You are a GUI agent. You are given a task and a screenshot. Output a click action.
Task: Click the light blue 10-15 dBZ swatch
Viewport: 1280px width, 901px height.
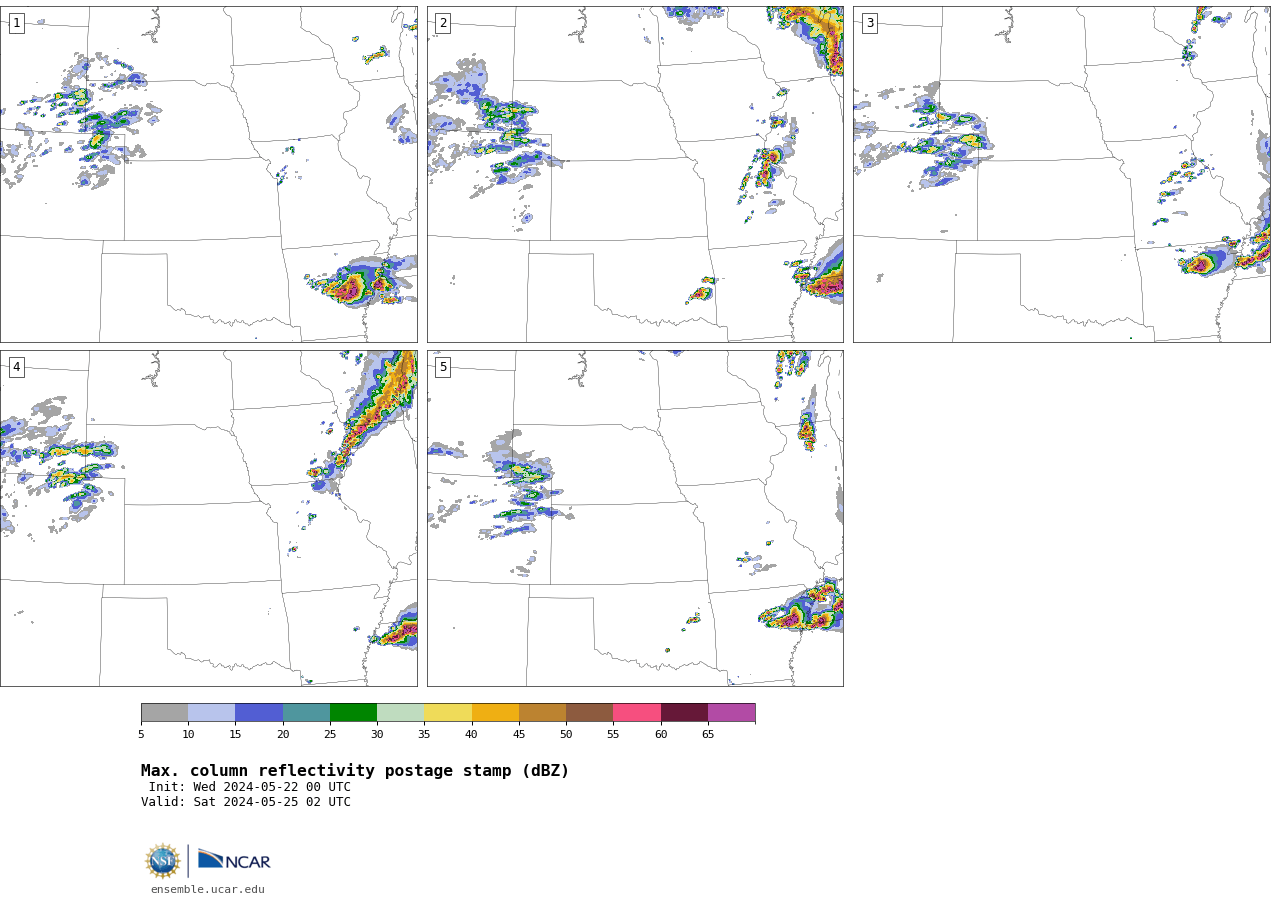212,713
